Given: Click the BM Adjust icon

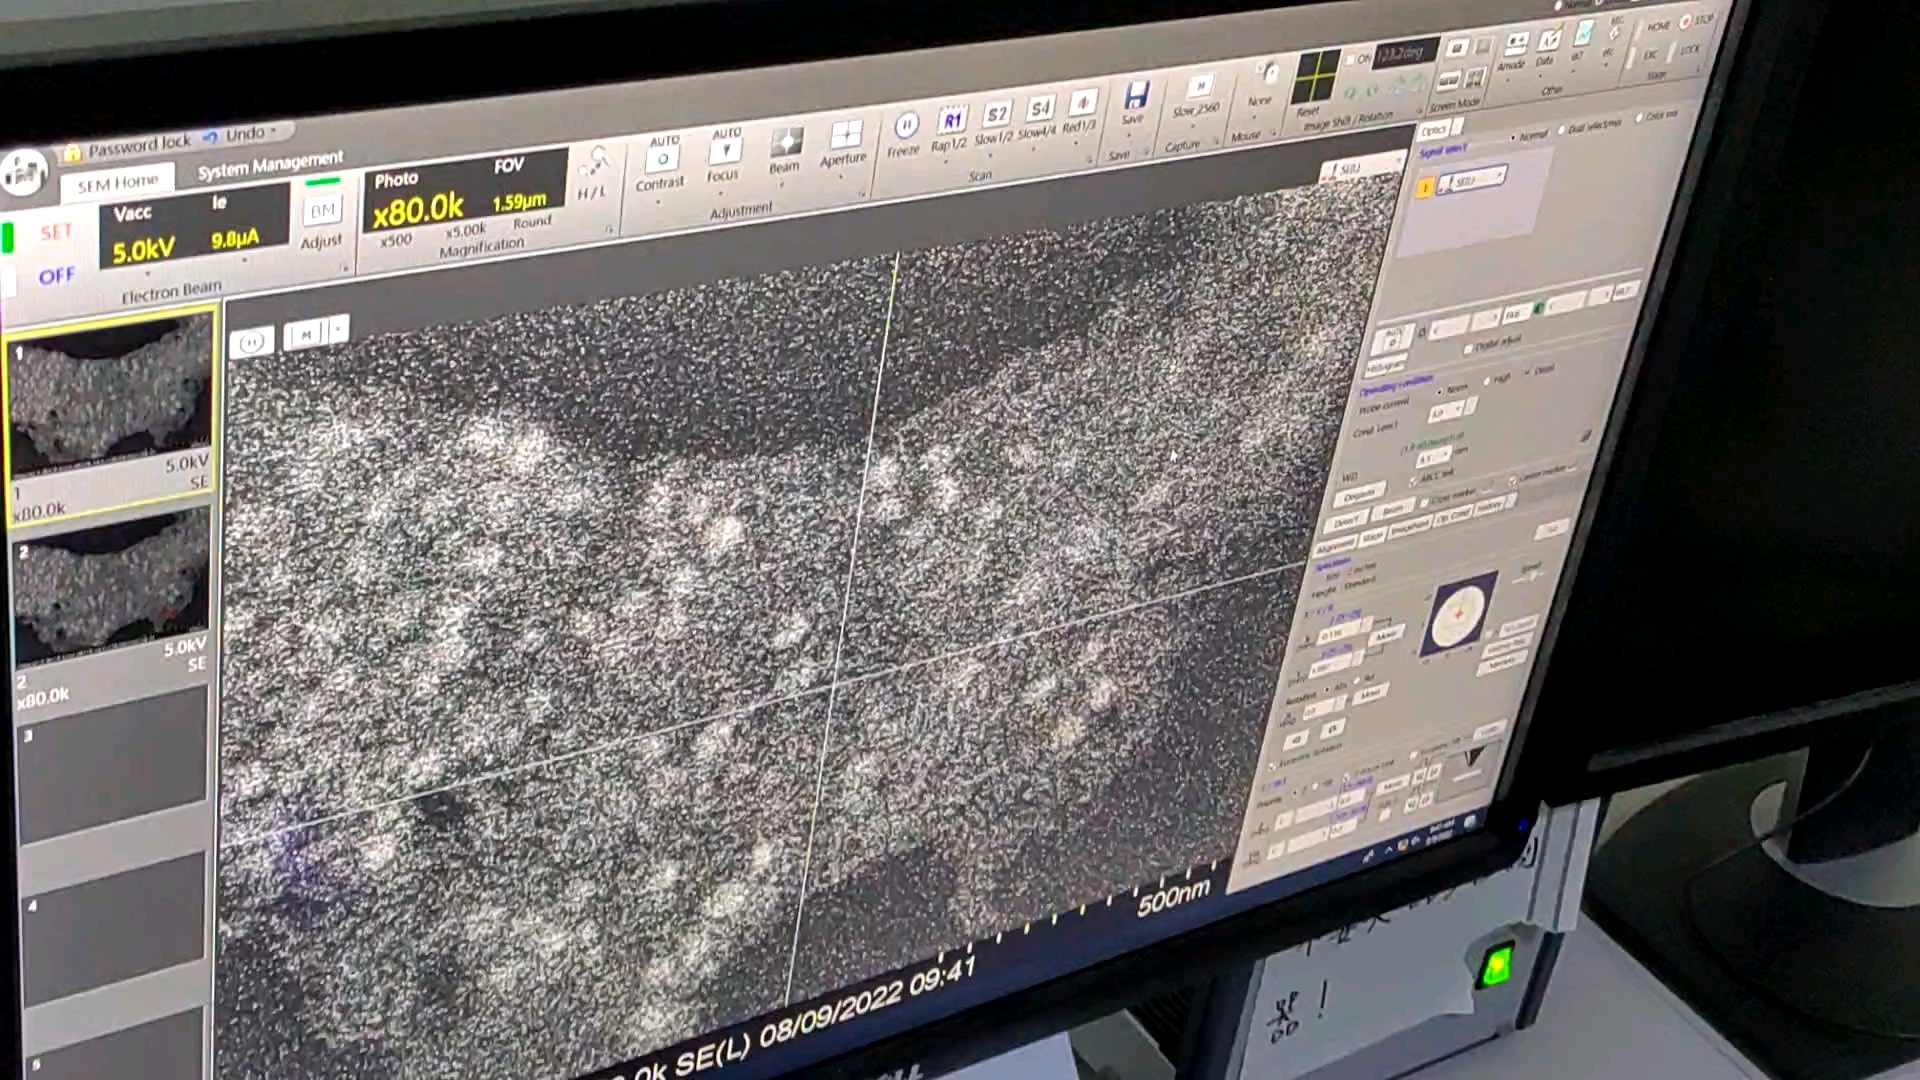Looking at the screenshot, I should [322, 210].
